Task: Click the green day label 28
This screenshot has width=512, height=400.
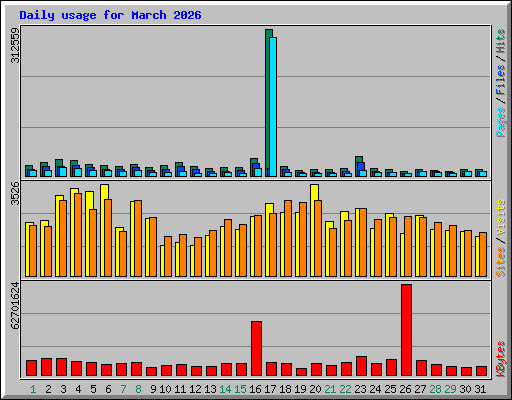Action: tap(435, 389)
